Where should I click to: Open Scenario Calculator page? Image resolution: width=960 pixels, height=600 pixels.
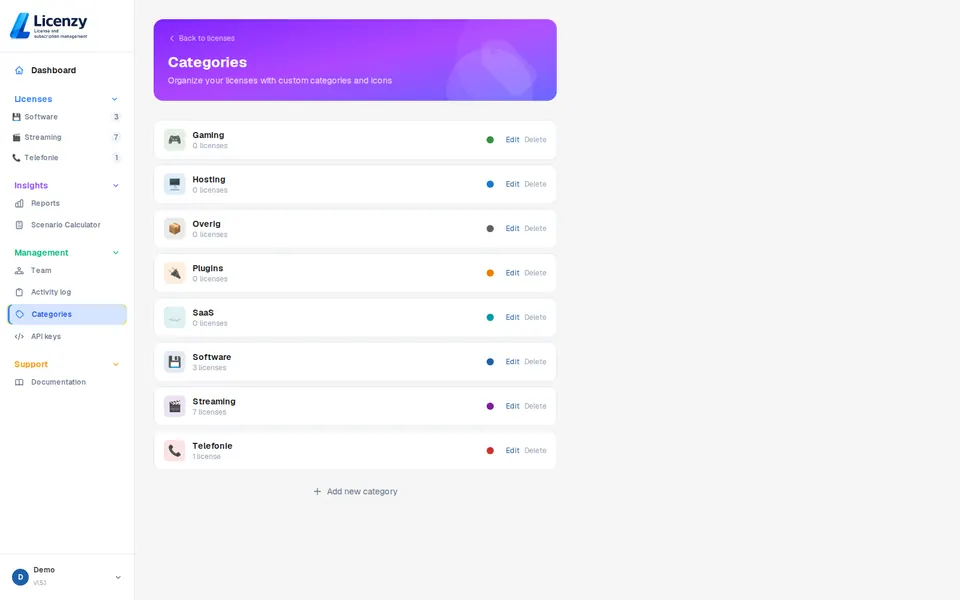[x=67, y=225]
